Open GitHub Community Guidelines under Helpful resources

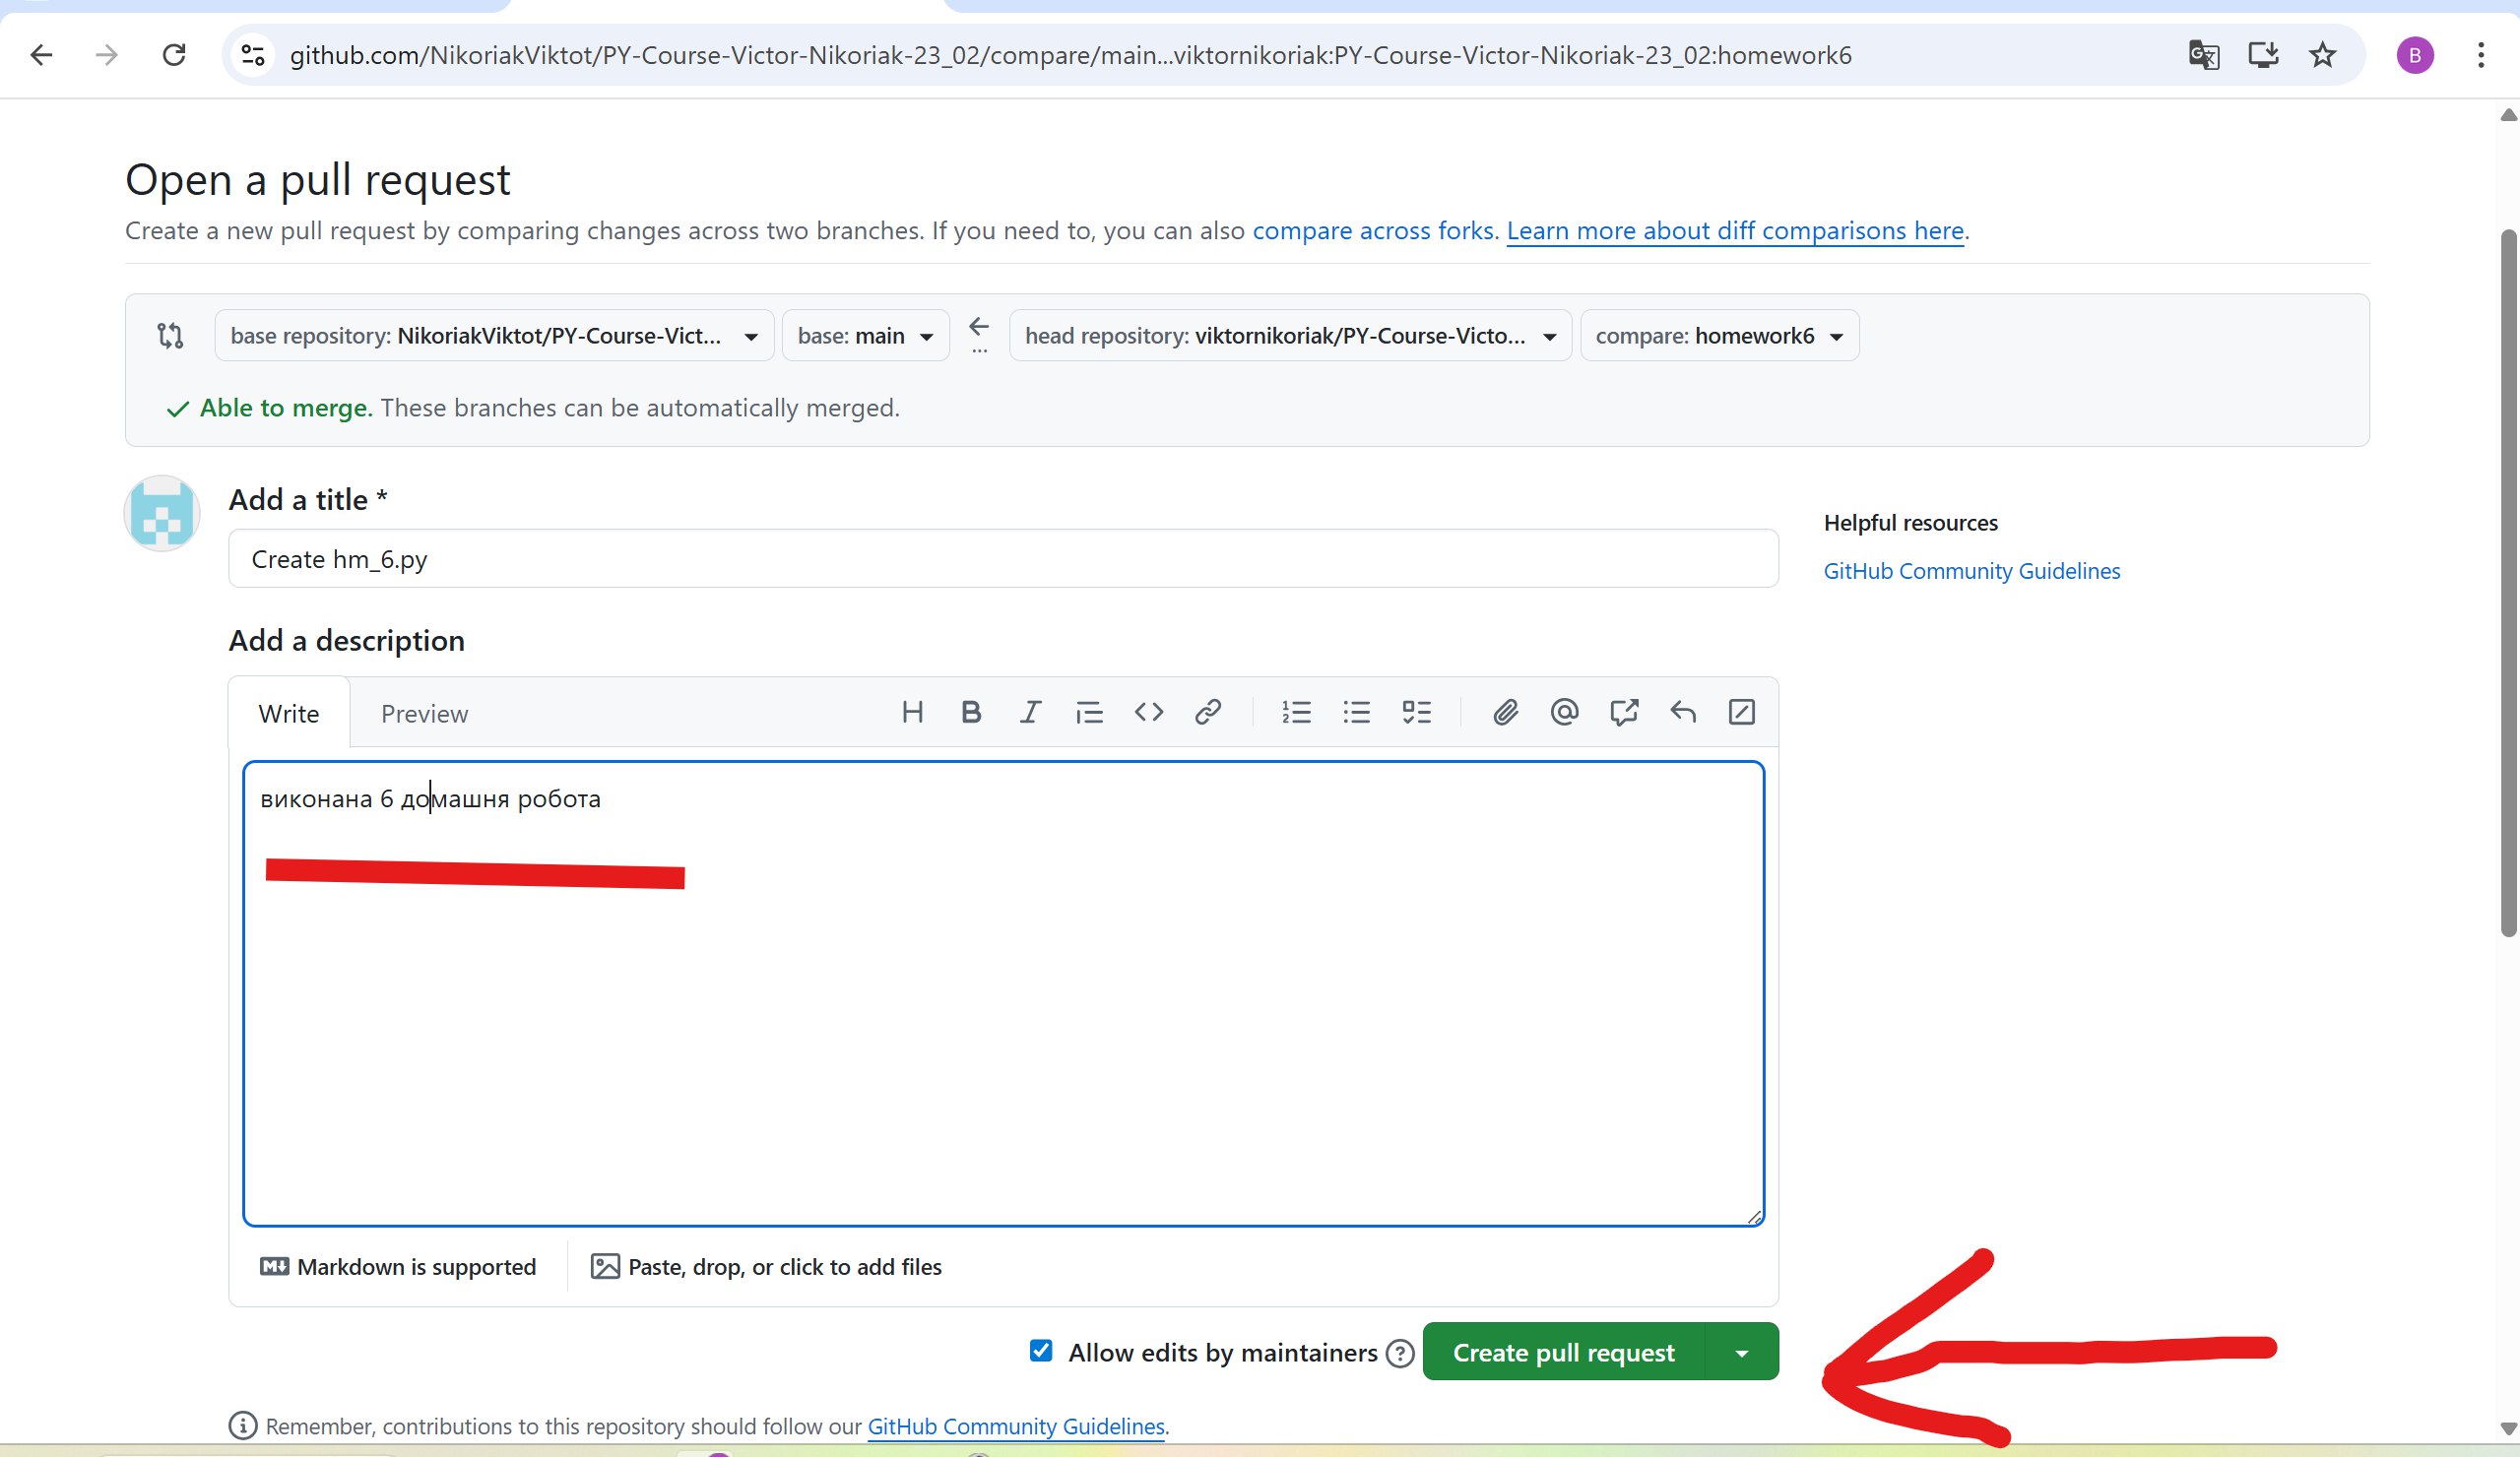point(1971,571)
